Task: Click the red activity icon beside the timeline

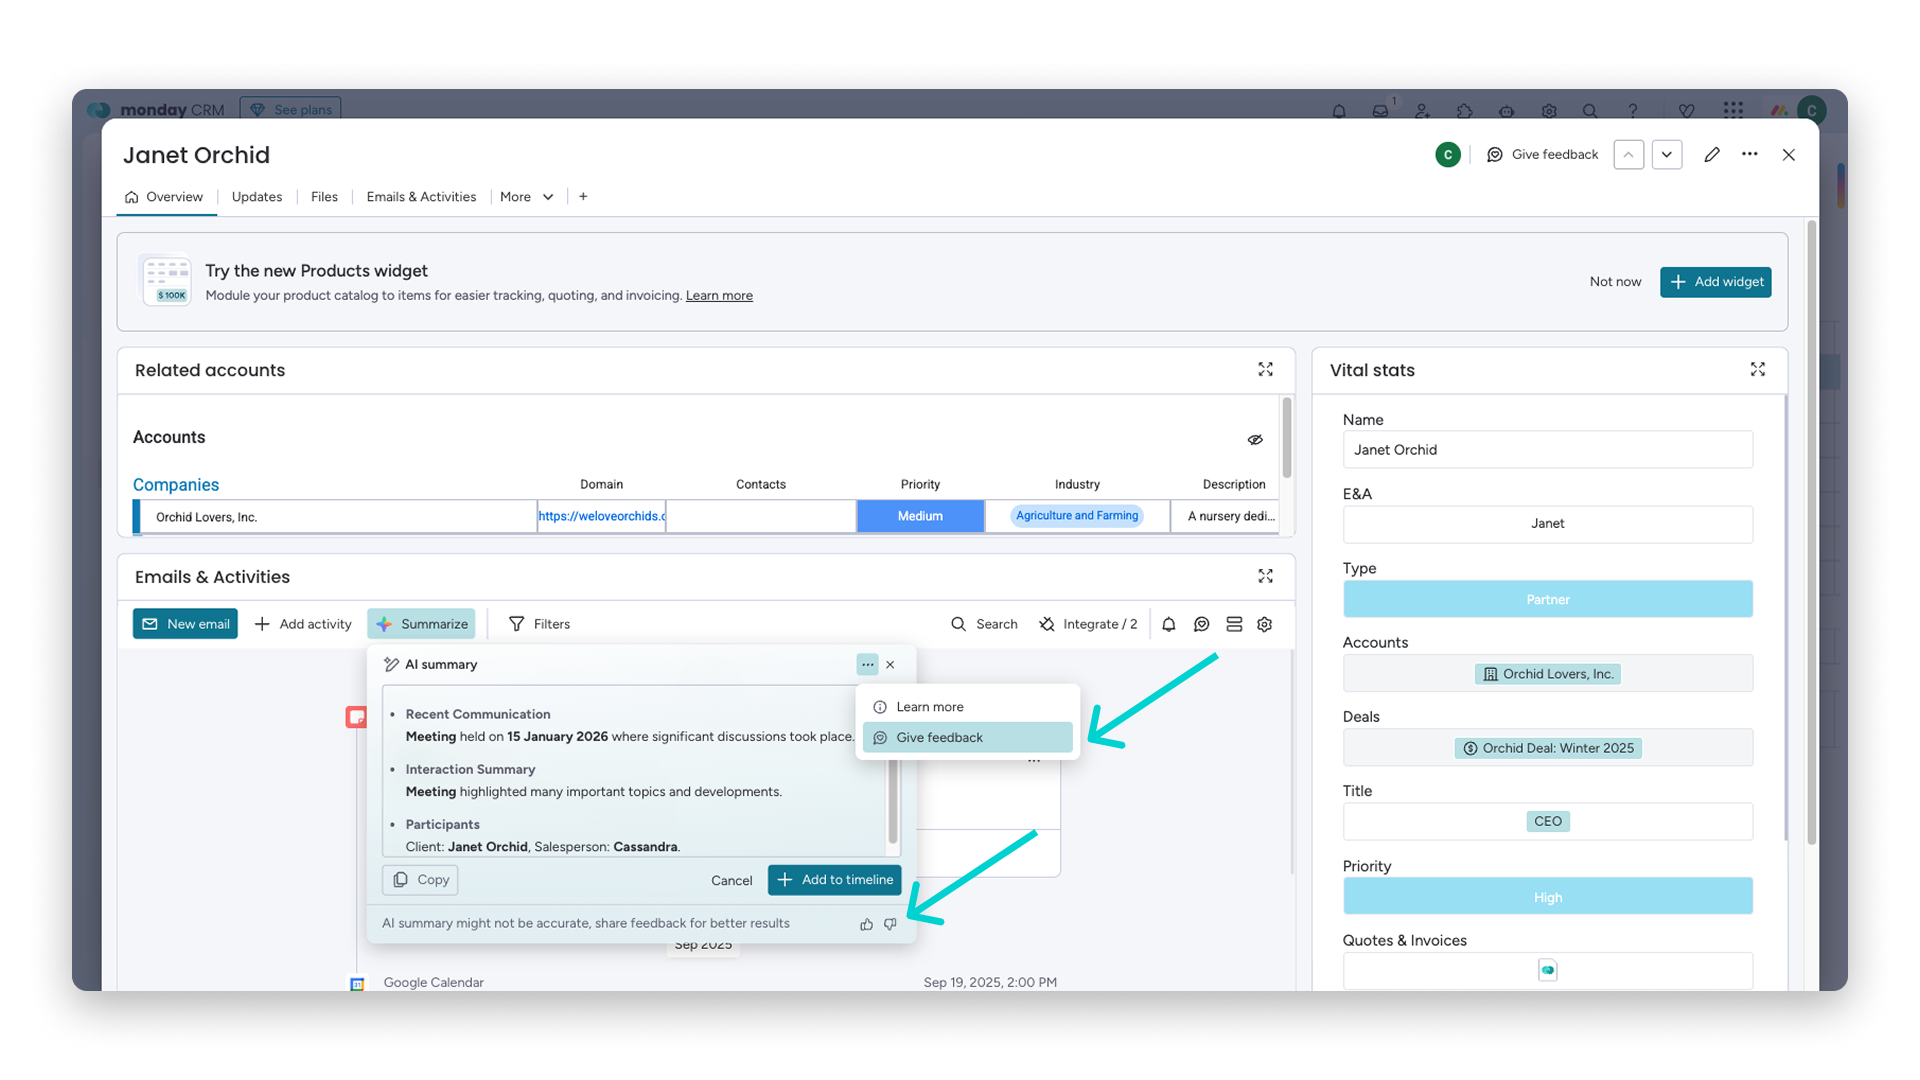Action: click(356, 717)
